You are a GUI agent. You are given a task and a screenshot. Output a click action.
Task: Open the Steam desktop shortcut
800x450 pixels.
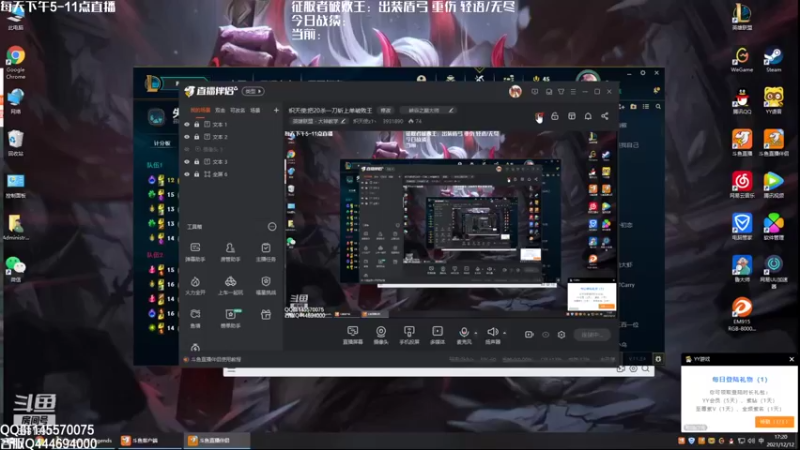tap(773, 60)
